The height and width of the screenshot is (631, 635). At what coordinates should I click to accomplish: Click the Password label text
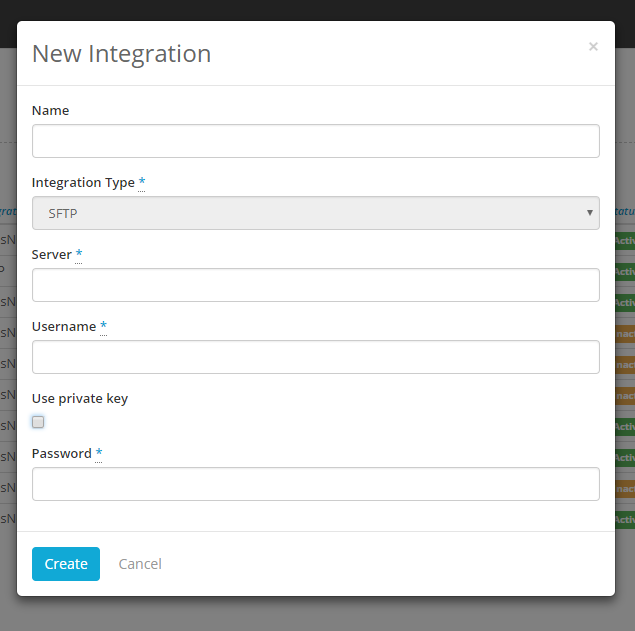62,454
